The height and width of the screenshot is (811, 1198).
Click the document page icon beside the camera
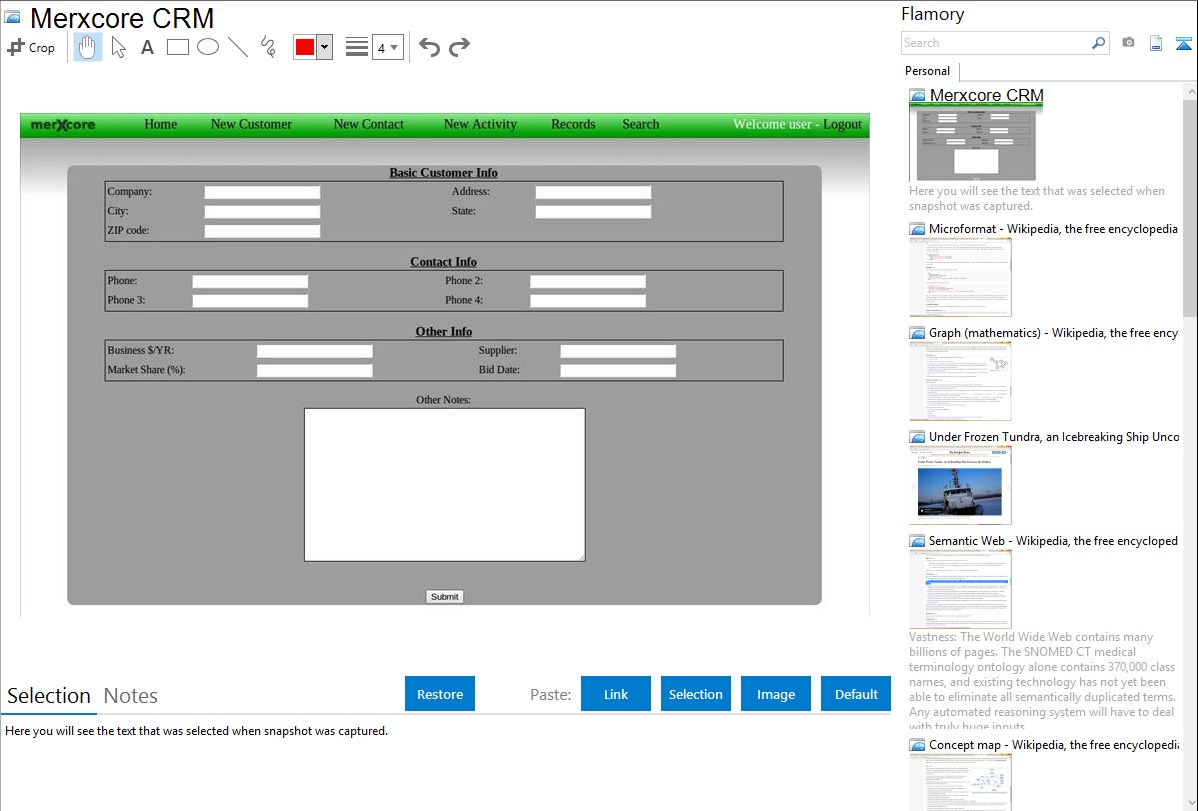click(x=1156, y=43)
